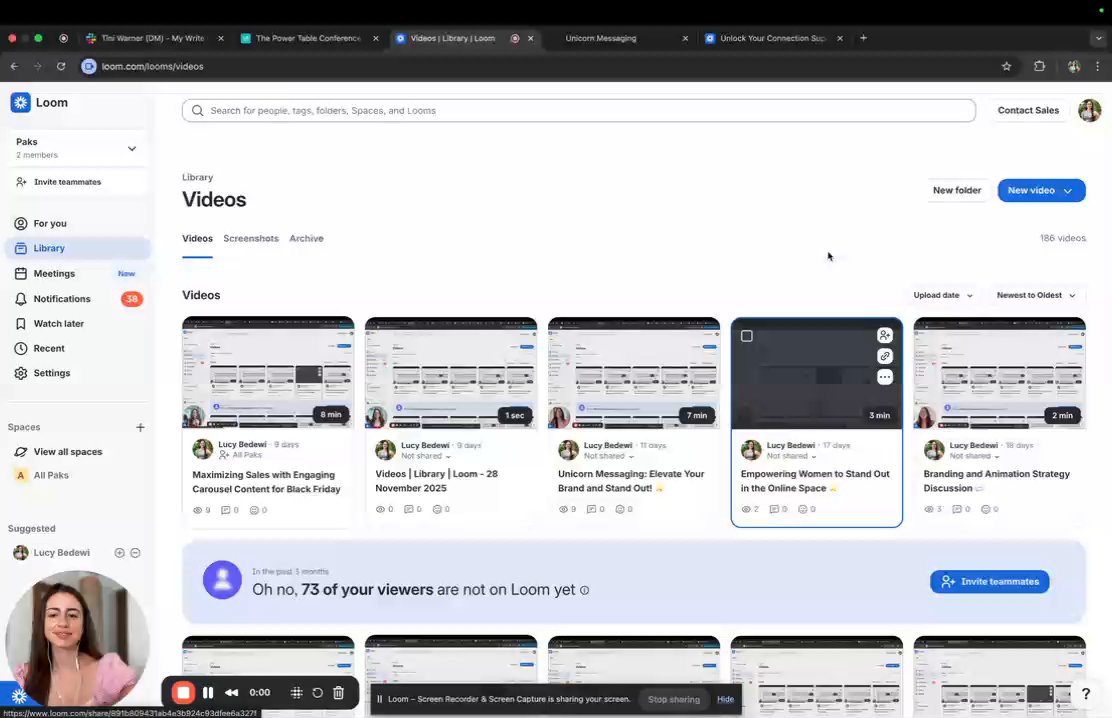
Task: Switch to the Screenshots tab
Action: pyautogui.click(x=251, y=238)
